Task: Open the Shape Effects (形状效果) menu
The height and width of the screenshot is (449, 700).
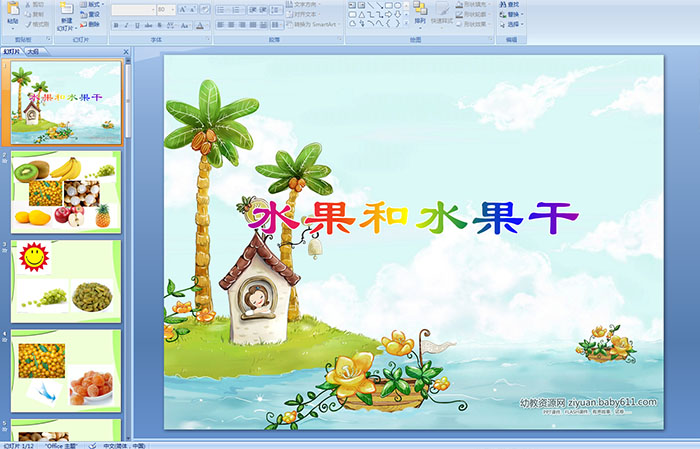Action: pyautogui.click(x=471, y=24)
